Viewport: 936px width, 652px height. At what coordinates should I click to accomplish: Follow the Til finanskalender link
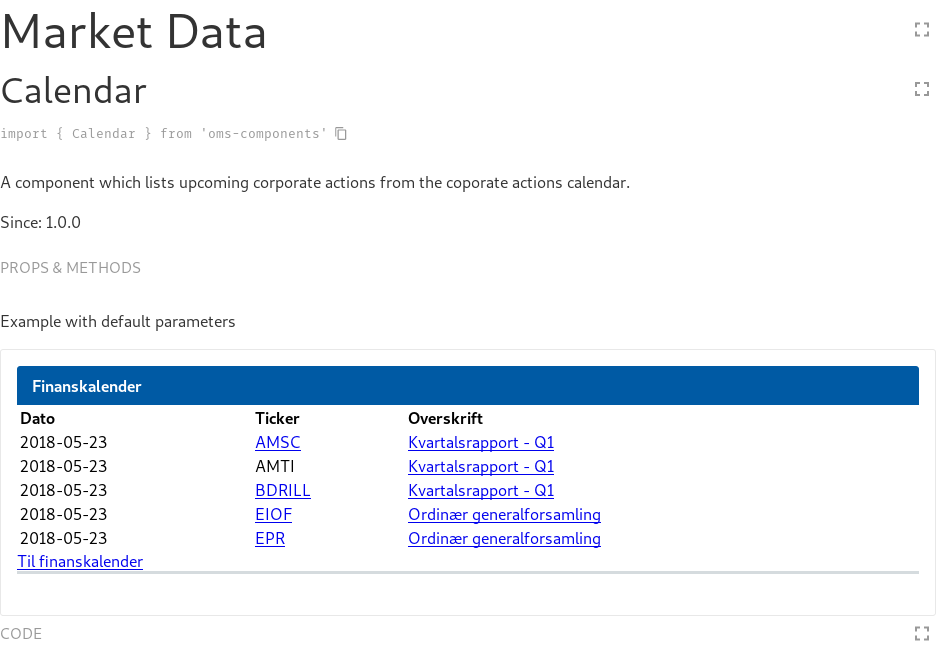(x=80, y=561)
